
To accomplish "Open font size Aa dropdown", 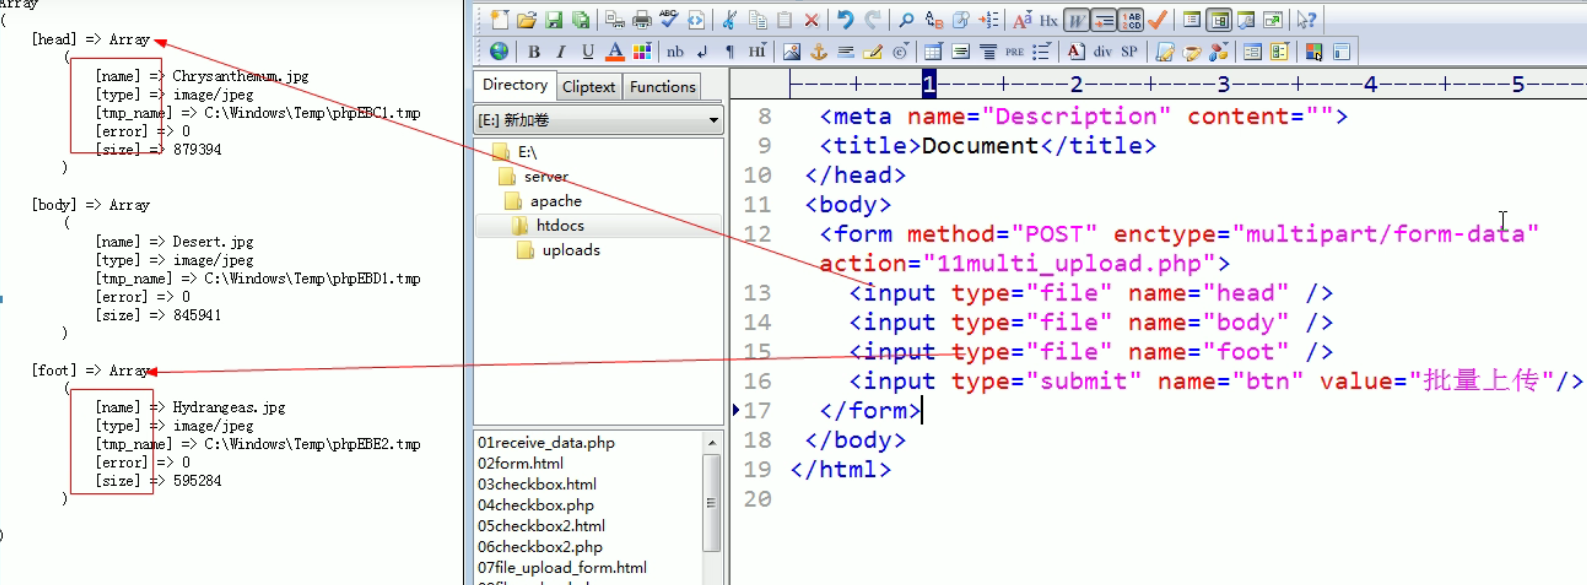I will [1022, 20].
